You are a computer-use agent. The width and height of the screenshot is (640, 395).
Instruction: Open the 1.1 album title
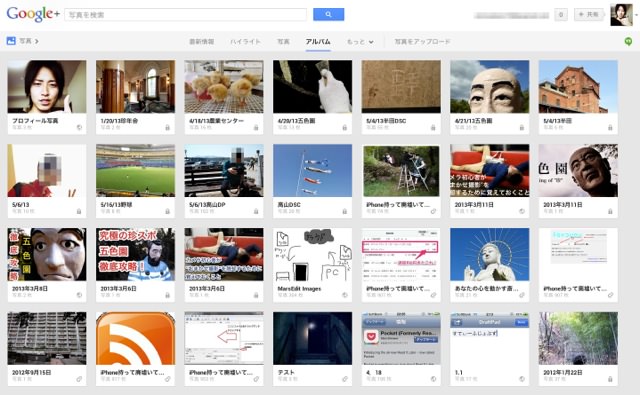point(459,373)
